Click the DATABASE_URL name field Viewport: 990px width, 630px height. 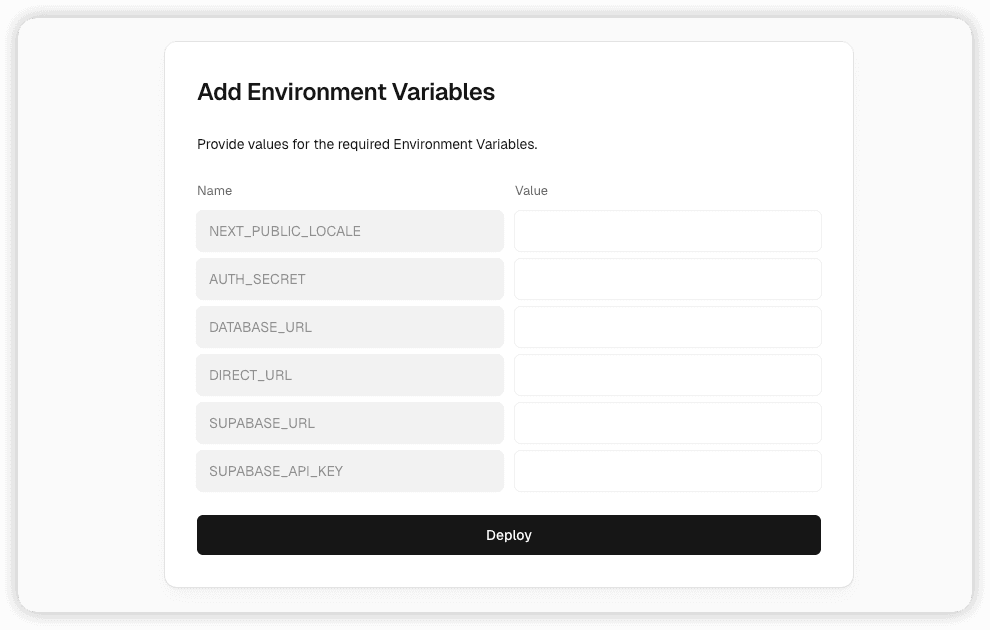pyautogui.click(x=349, y=327)
